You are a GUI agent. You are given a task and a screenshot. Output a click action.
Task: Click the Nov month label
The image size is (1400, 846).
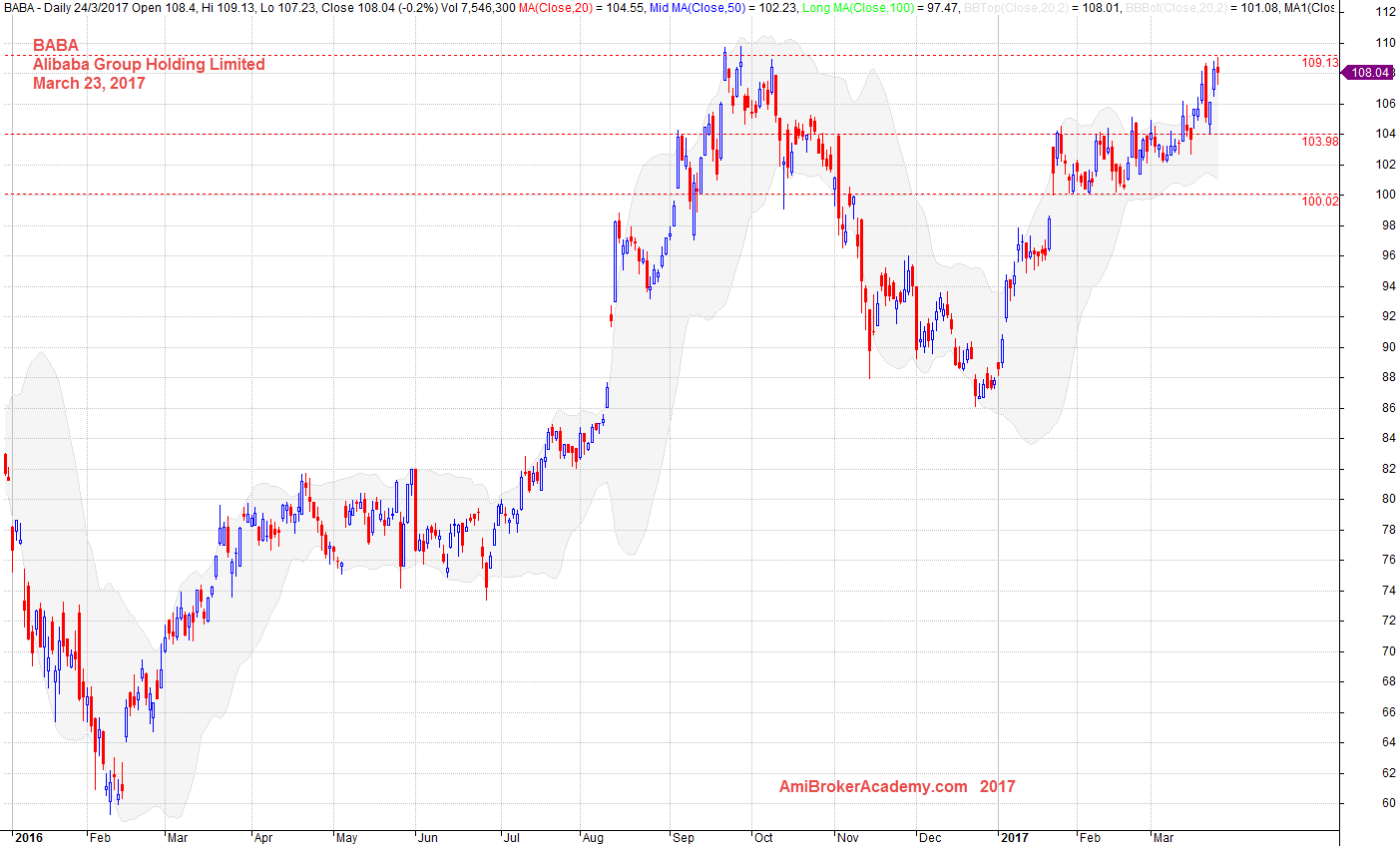click(x=848, y=838)
